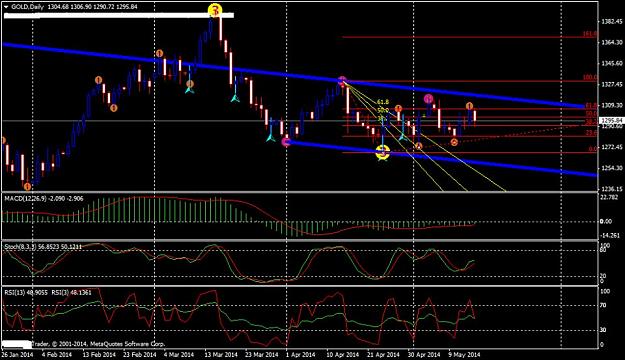Viewport: 625px width, 360px height.
Task: Click the Stoch(8,3,3) indicator label
Action: pos(20,247)
